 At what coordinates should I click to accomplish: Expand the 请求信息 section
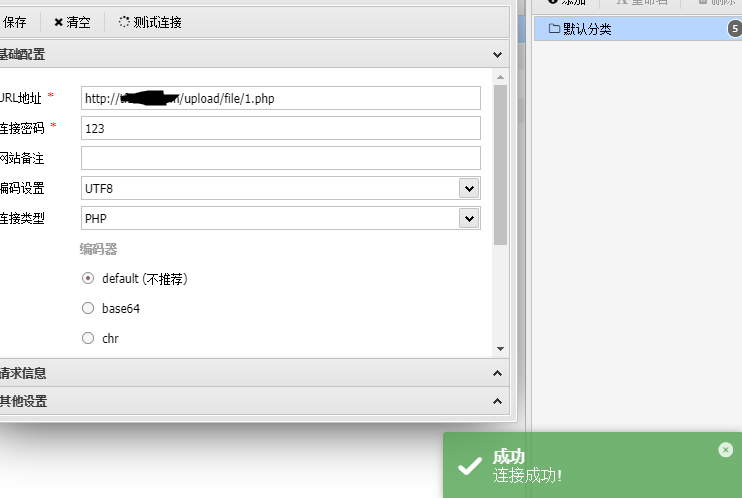(253, 373)
